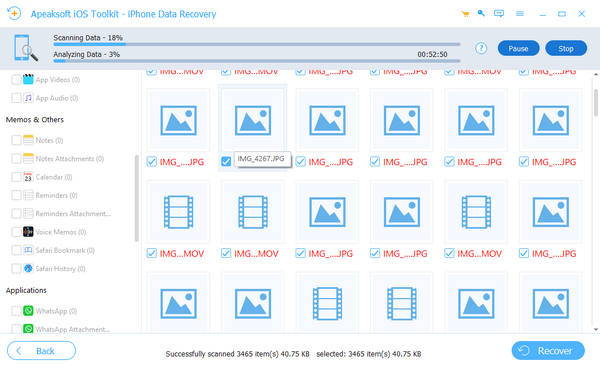Tick the Voice Memos checkbox
The image size is (600, 367).
(x=16, y=232)
